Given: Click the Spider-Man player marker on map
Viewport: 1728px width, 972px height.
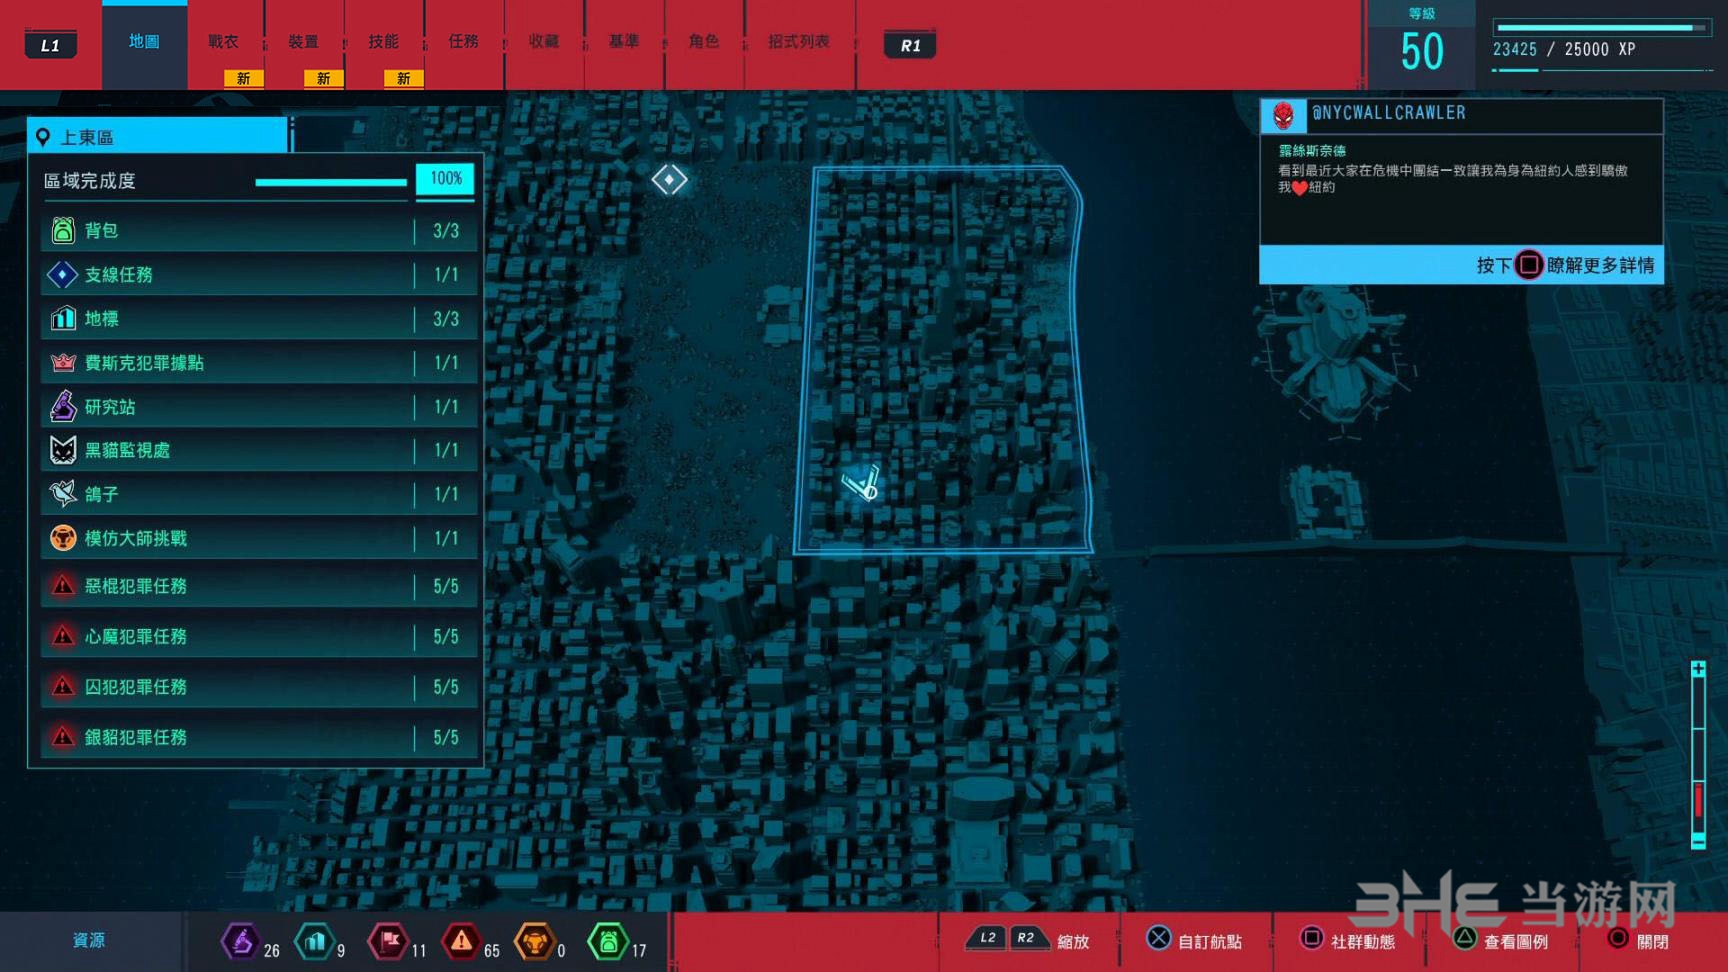Looking at the screenshot, I should coord(861,483).
